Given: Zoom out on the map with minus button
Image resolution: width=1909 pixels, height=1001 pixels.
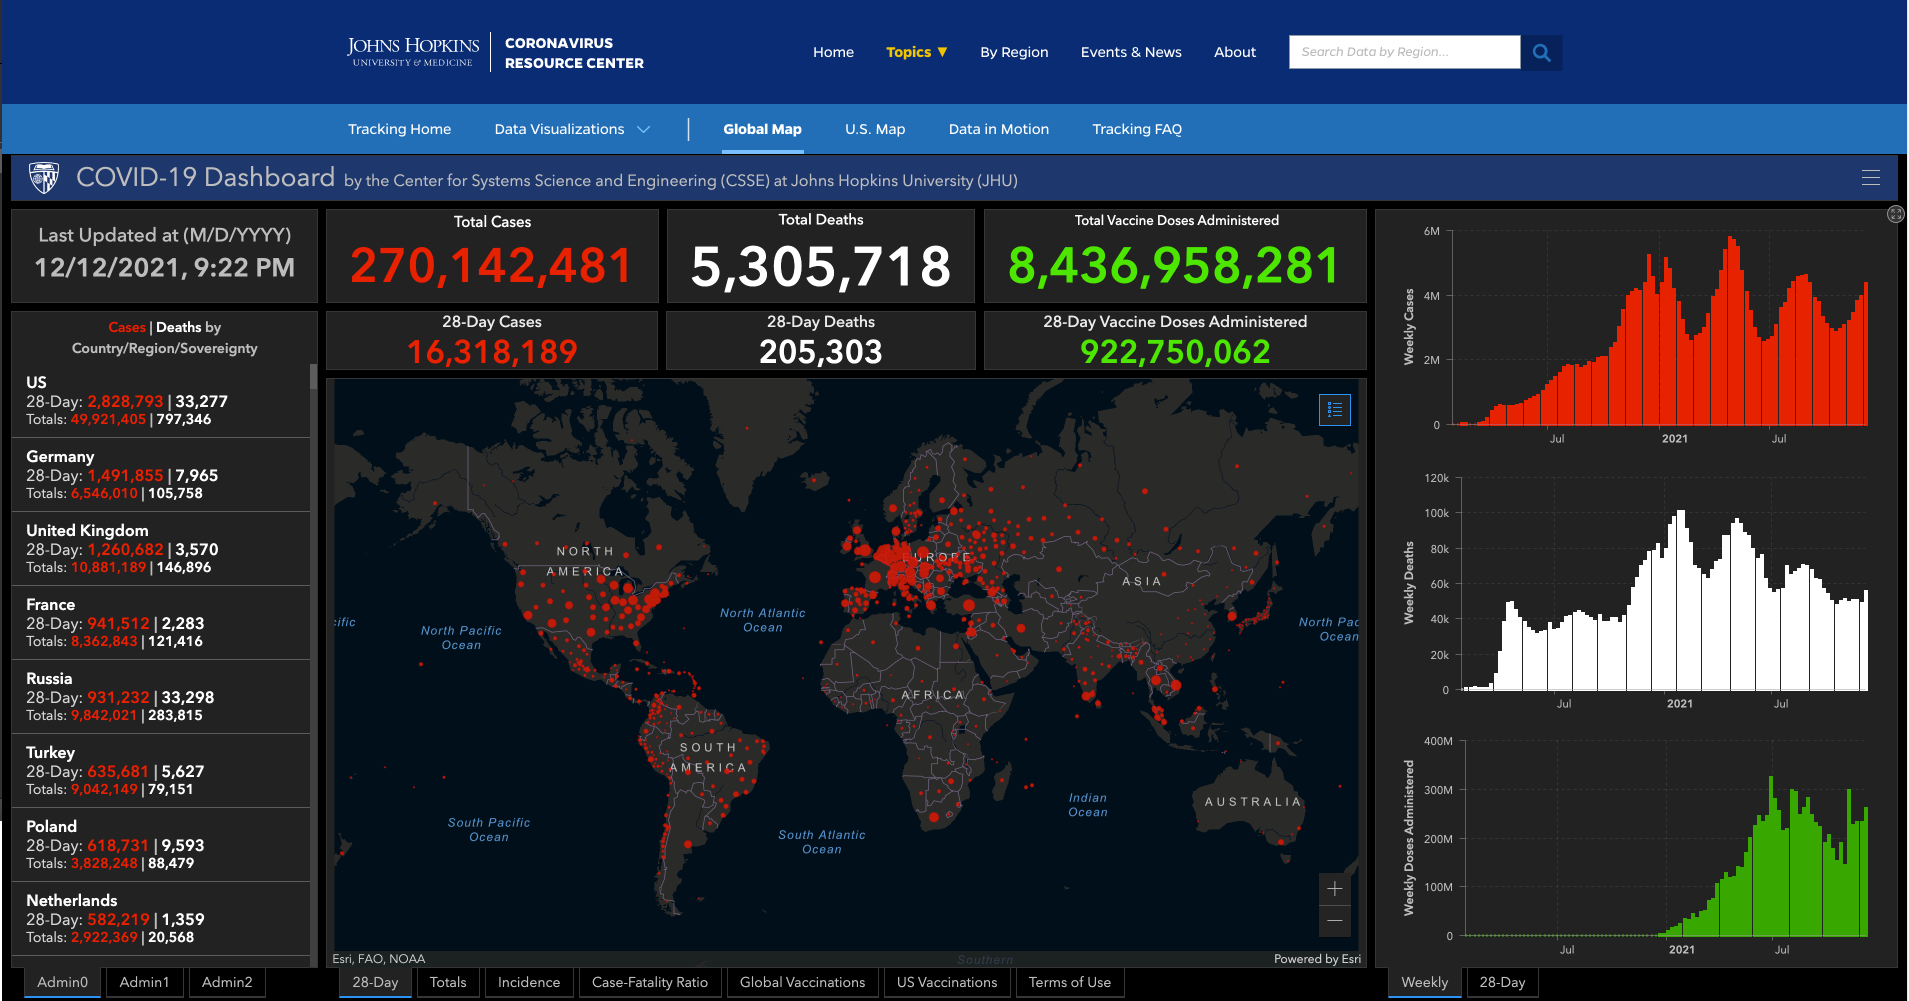Looking at the screenshot, I should (1335, 921).
